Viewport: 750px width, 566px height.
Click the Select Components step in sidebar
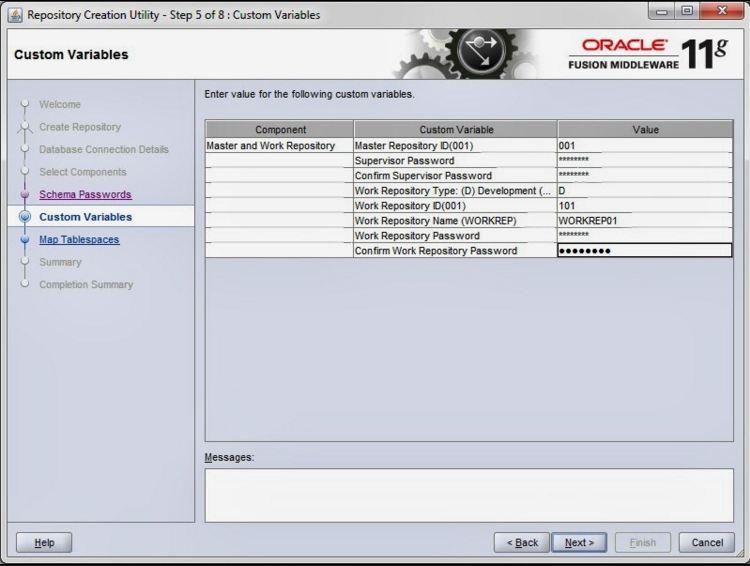click(x=83, y=172)
